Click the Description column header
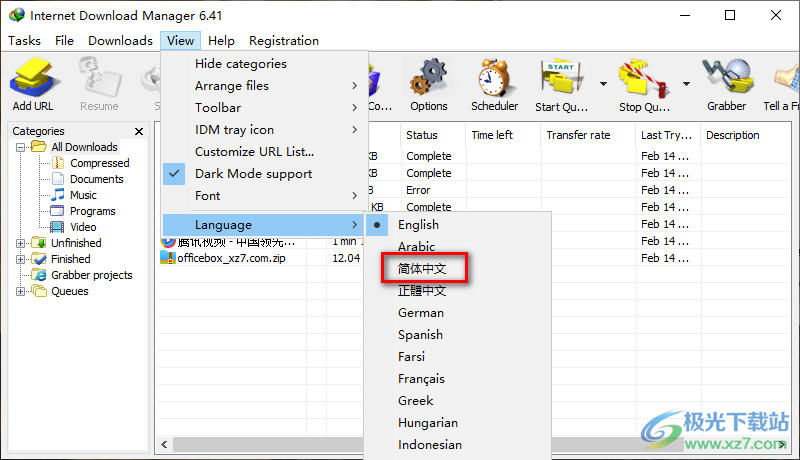This screenshot has width=800, height=460. [x=746, y=135]
